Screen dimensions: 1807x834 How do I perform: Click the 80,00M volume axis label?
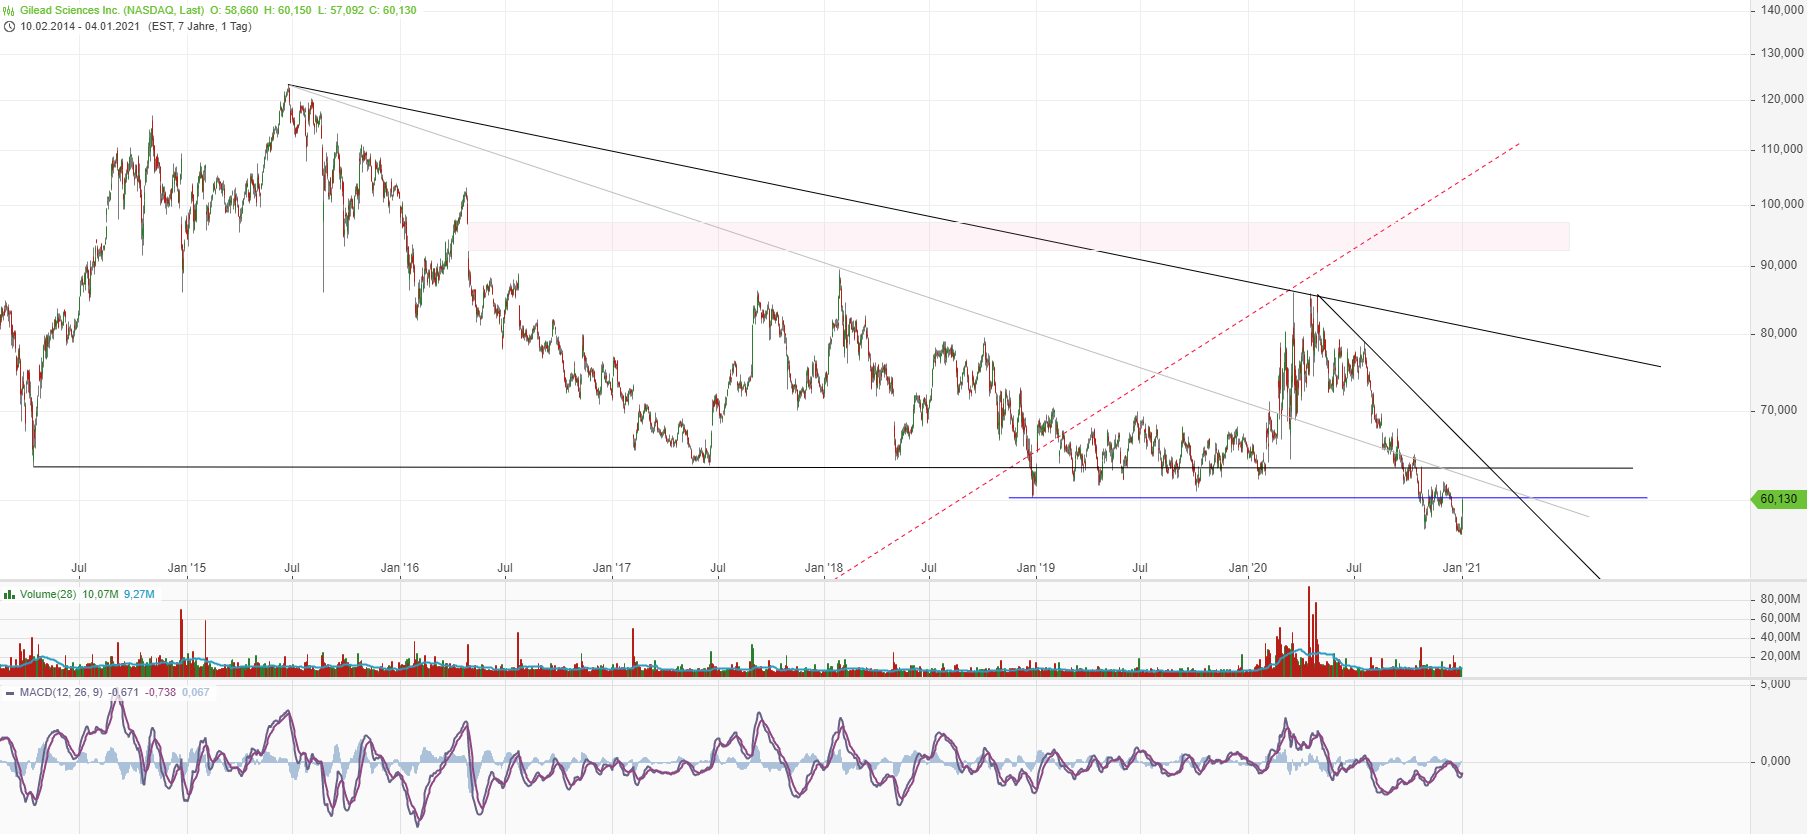point(1780,599)
